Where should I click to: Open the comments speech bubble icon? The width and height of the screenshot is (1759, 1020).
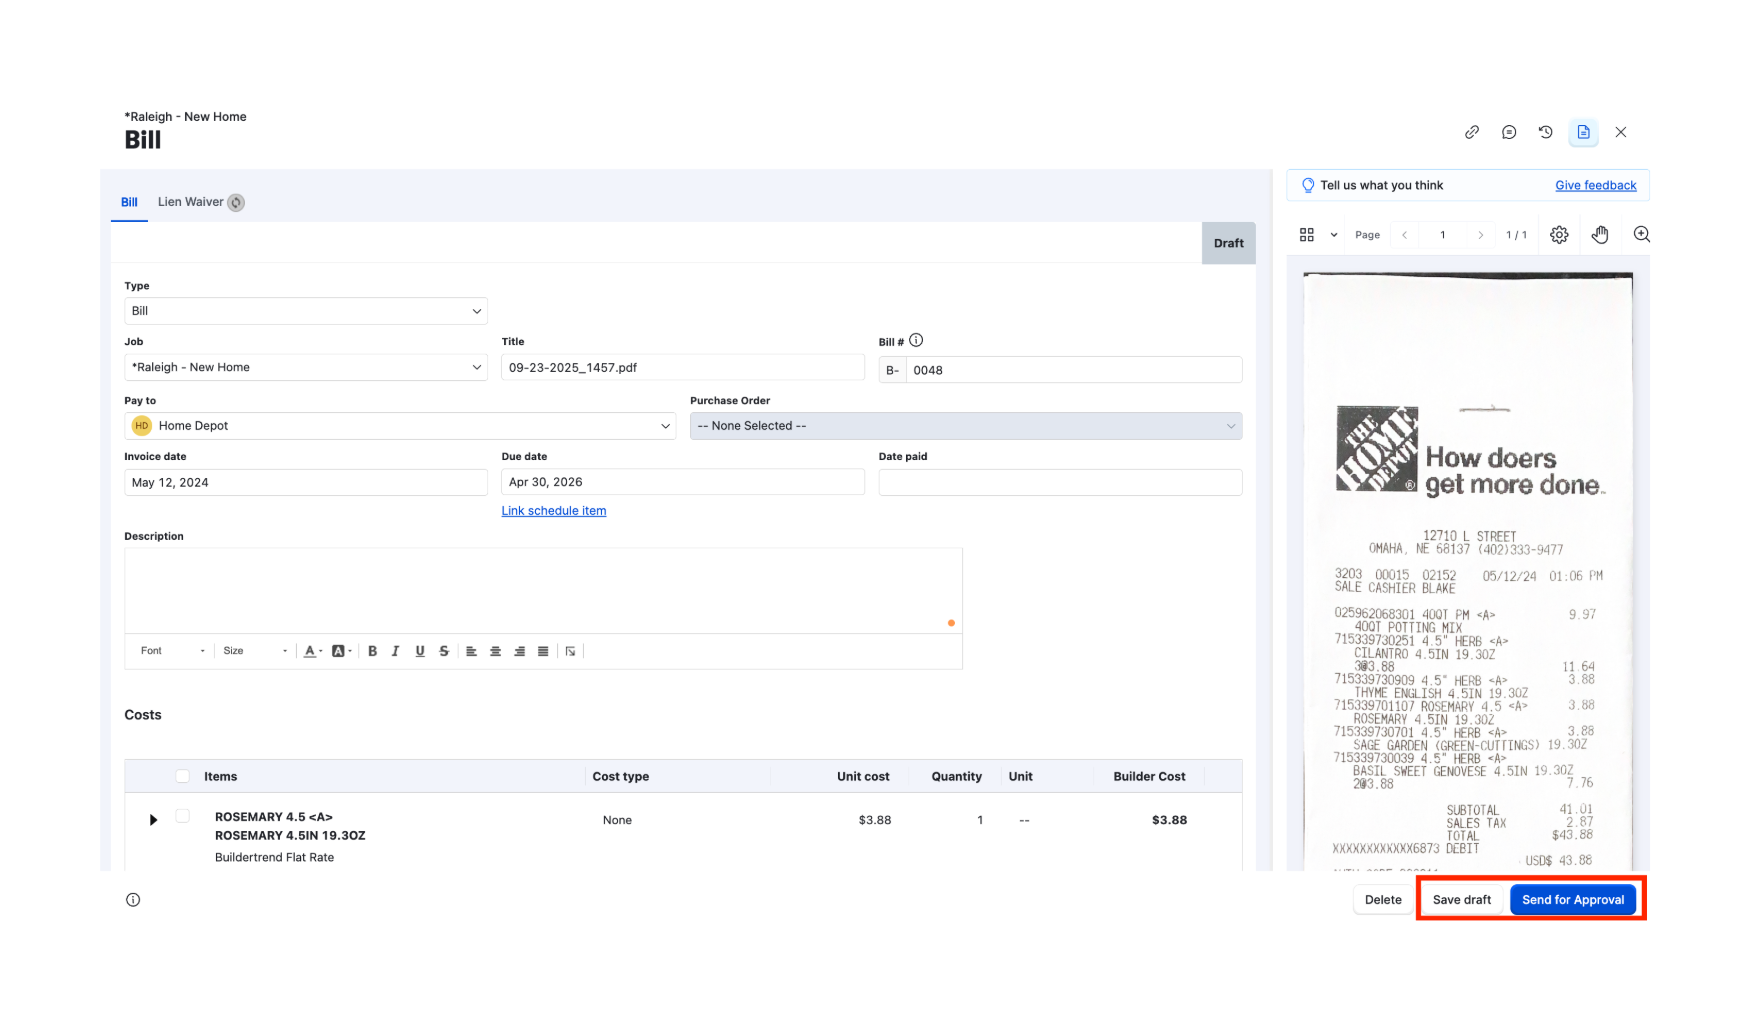(x=1509, y=132)
